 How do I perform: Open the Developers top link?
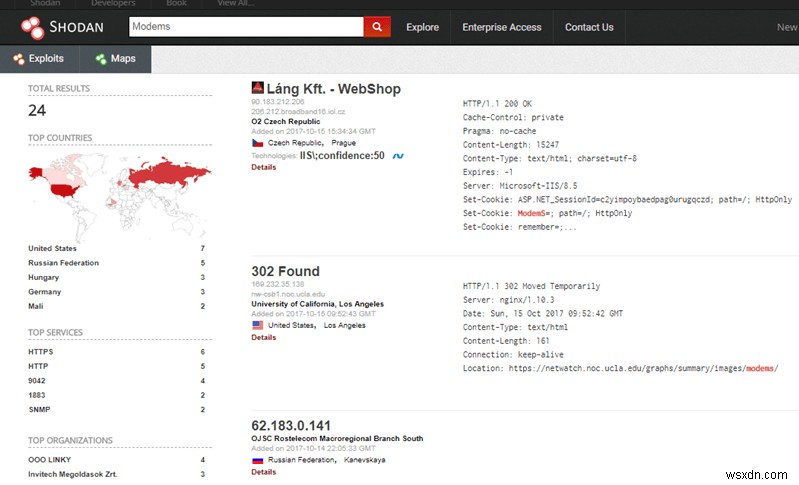coord(113,3)
